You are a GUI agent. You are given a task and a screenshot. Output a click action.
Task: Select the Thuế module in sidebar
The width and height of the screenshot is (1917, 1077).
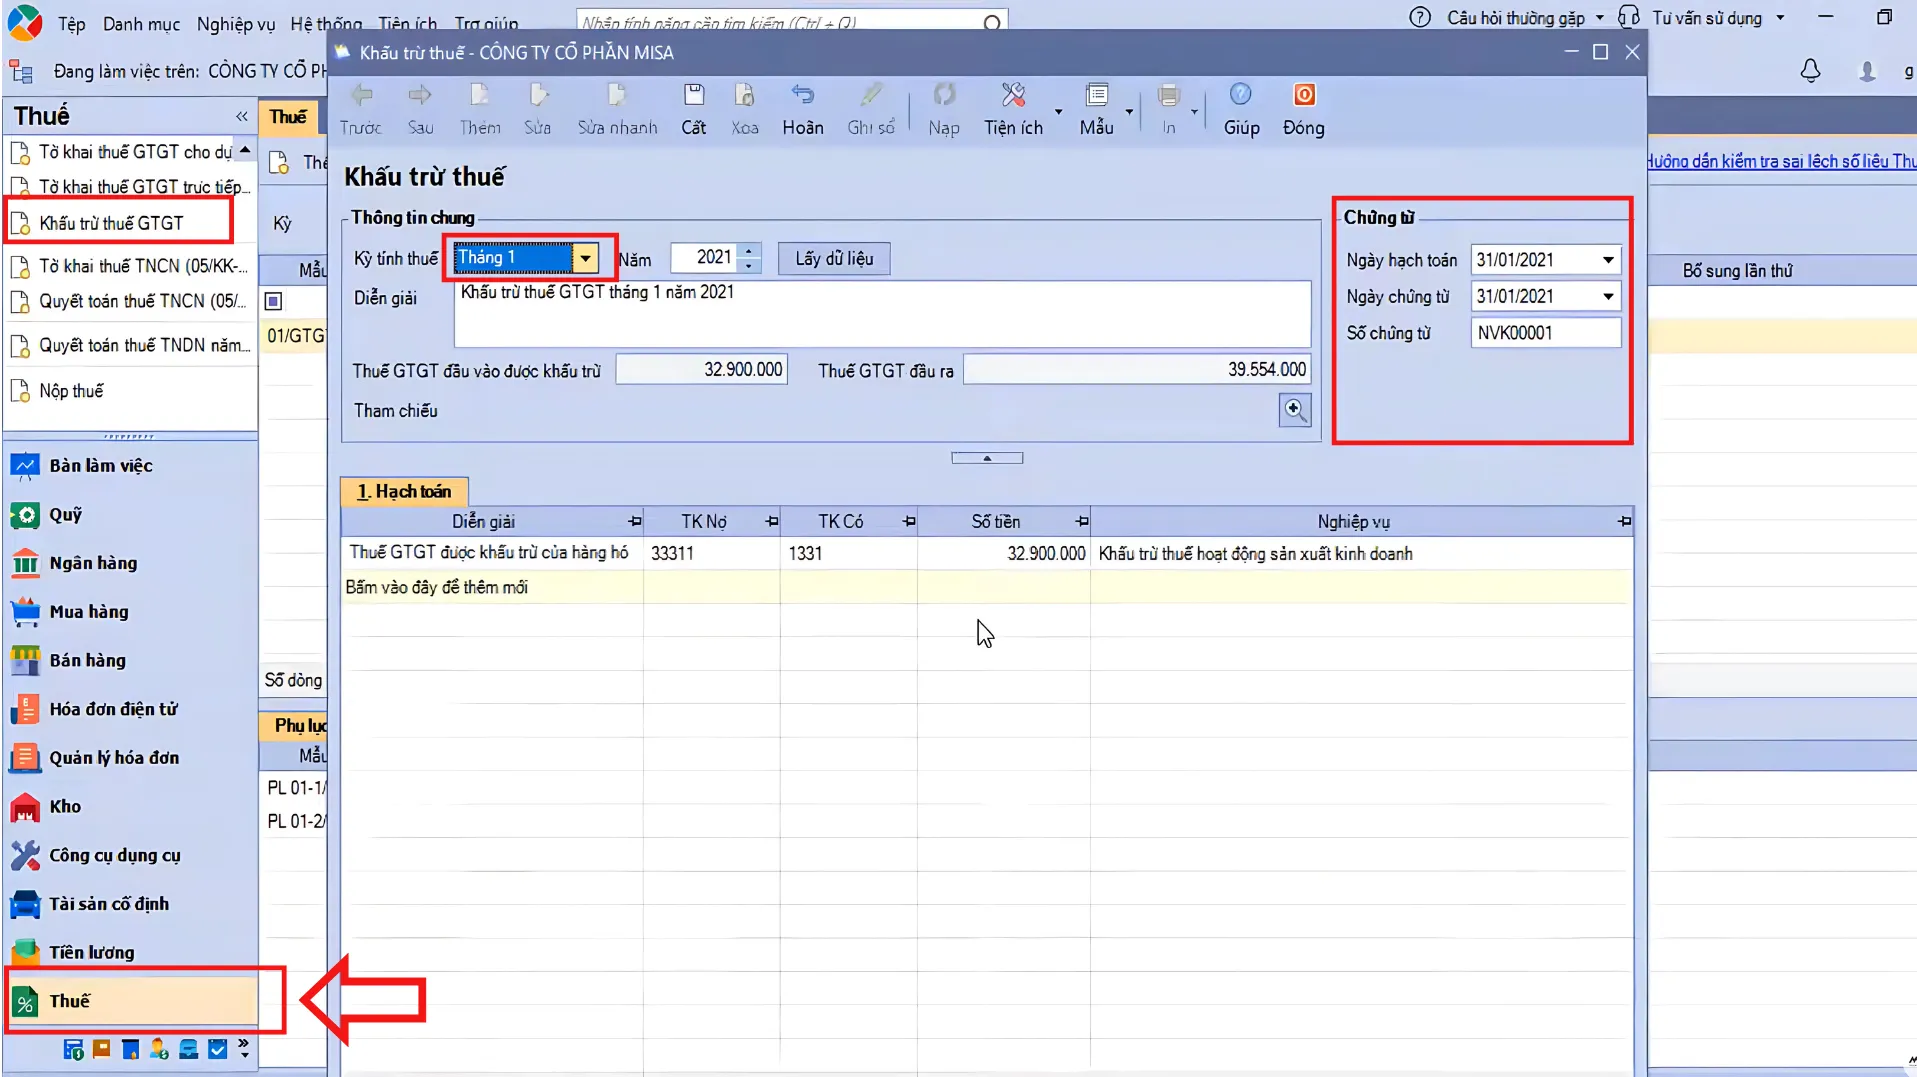tap(132, 1001)
